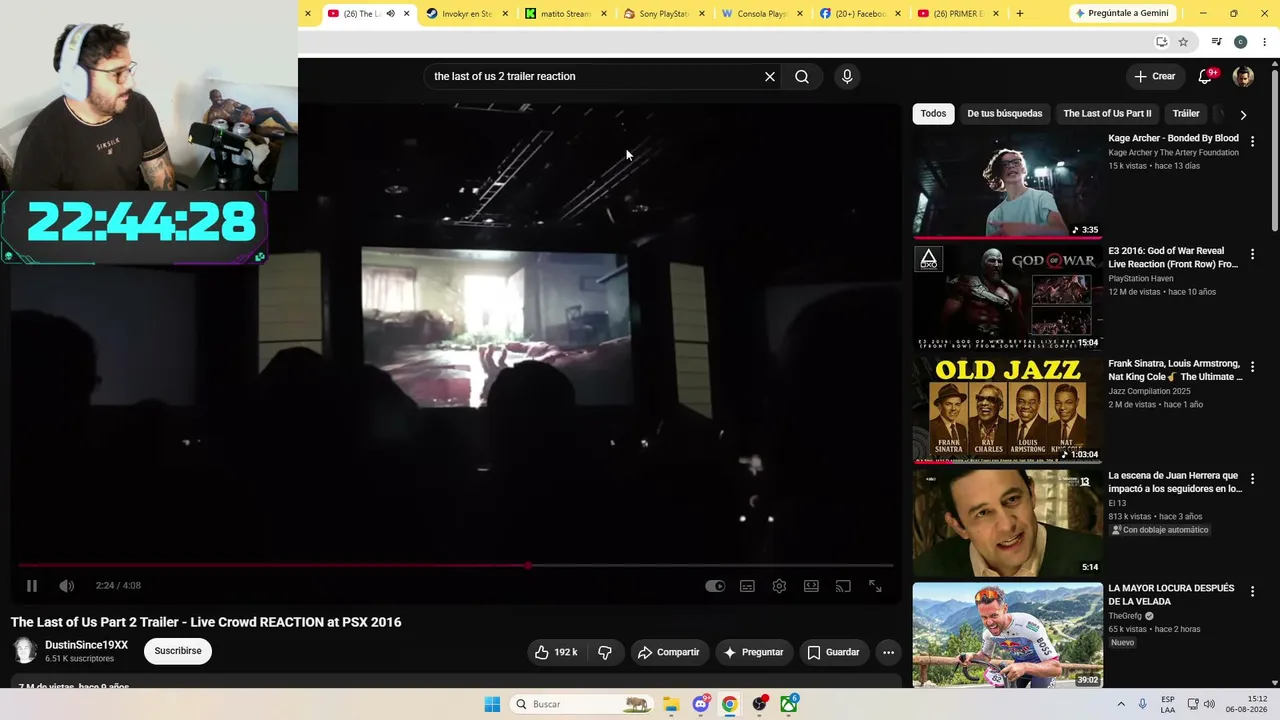Click the YouTube search magnifier button
This screenshot has height=720, width=1280.
(802, 76)
